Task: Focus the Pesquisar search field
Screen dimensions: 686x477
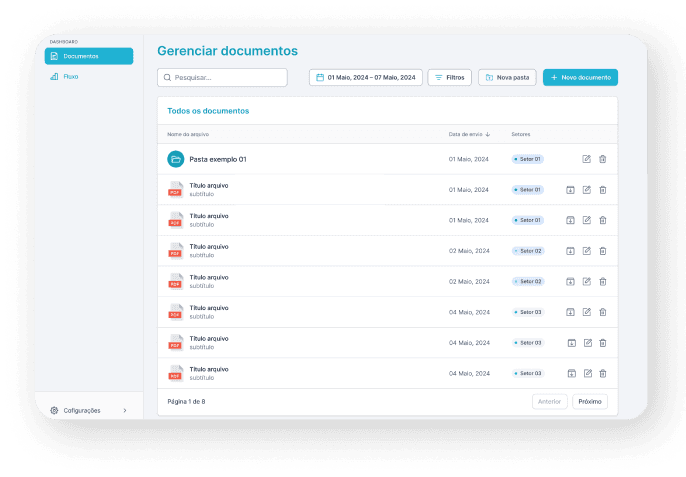Action: [222, 77]
